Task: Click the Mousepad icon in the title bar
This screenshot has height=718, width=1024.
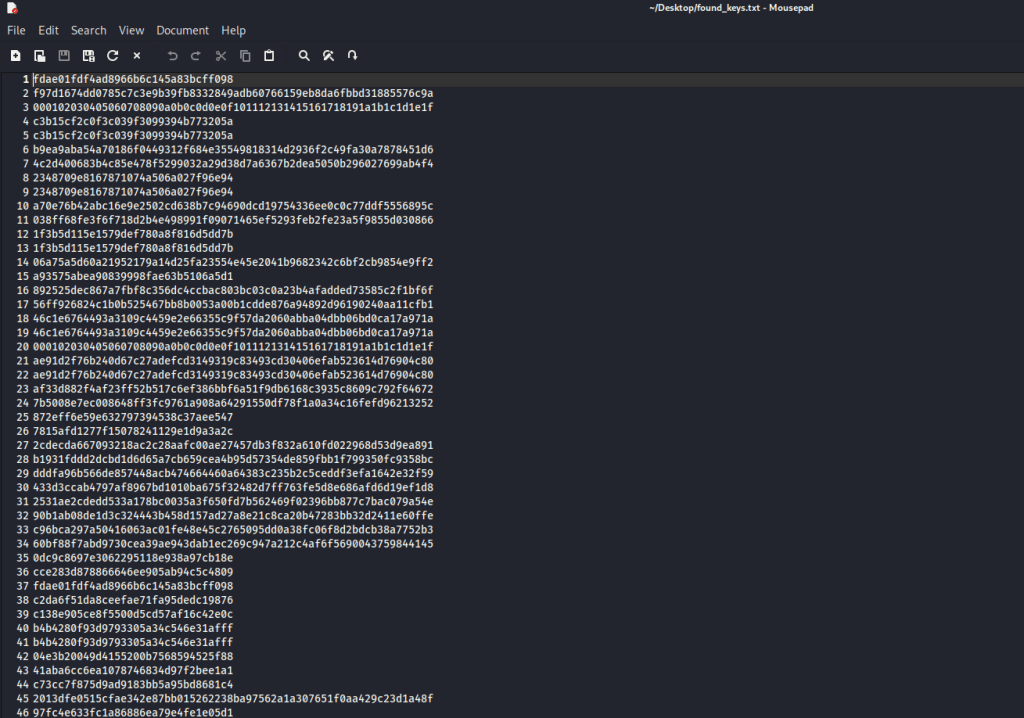Action: (10, 8)
